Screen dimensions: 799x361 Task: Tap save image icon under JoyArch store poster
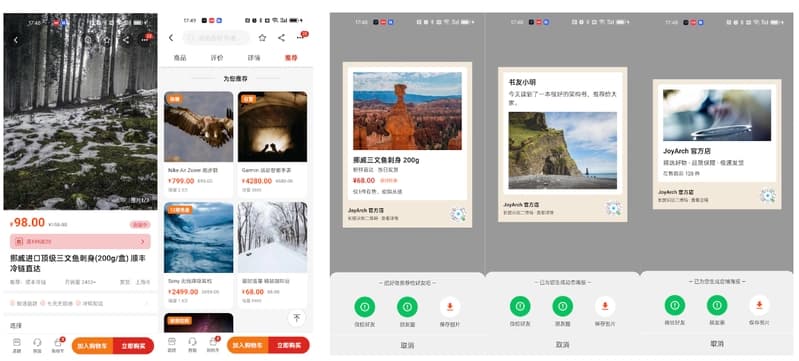(759, 305)
